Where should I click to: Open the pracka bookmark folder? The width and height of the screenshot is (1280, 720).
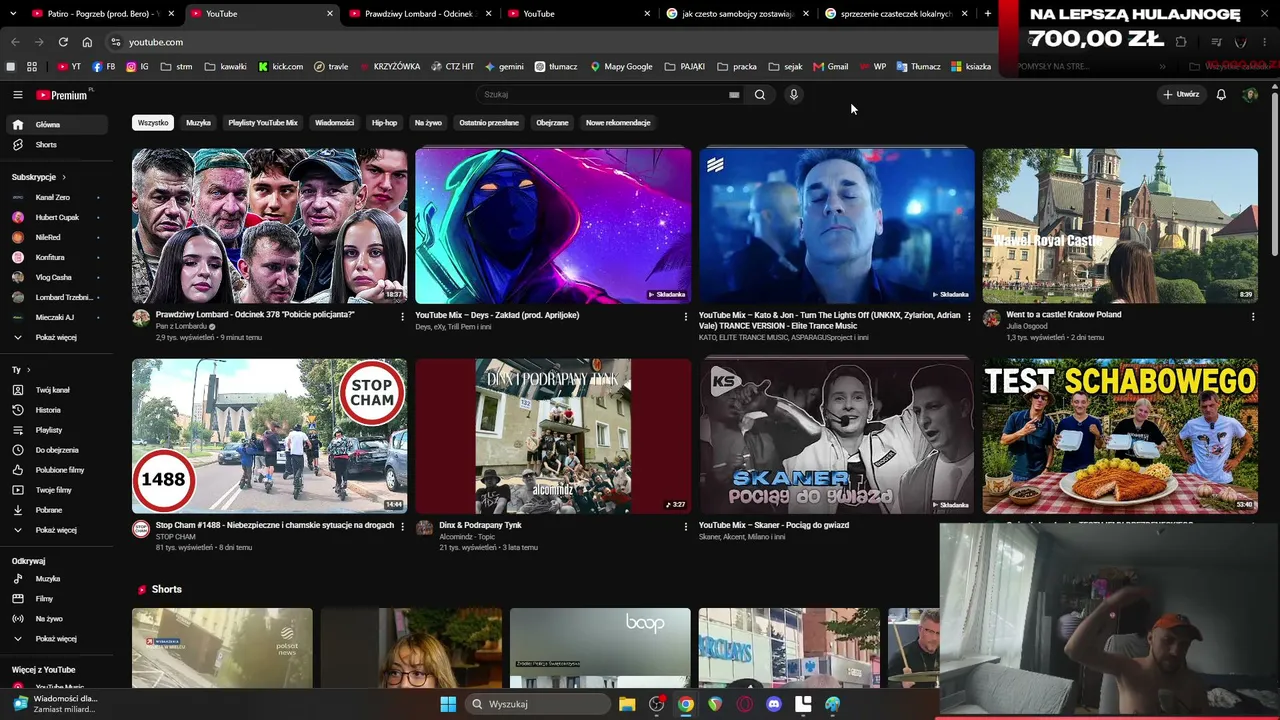736,67
